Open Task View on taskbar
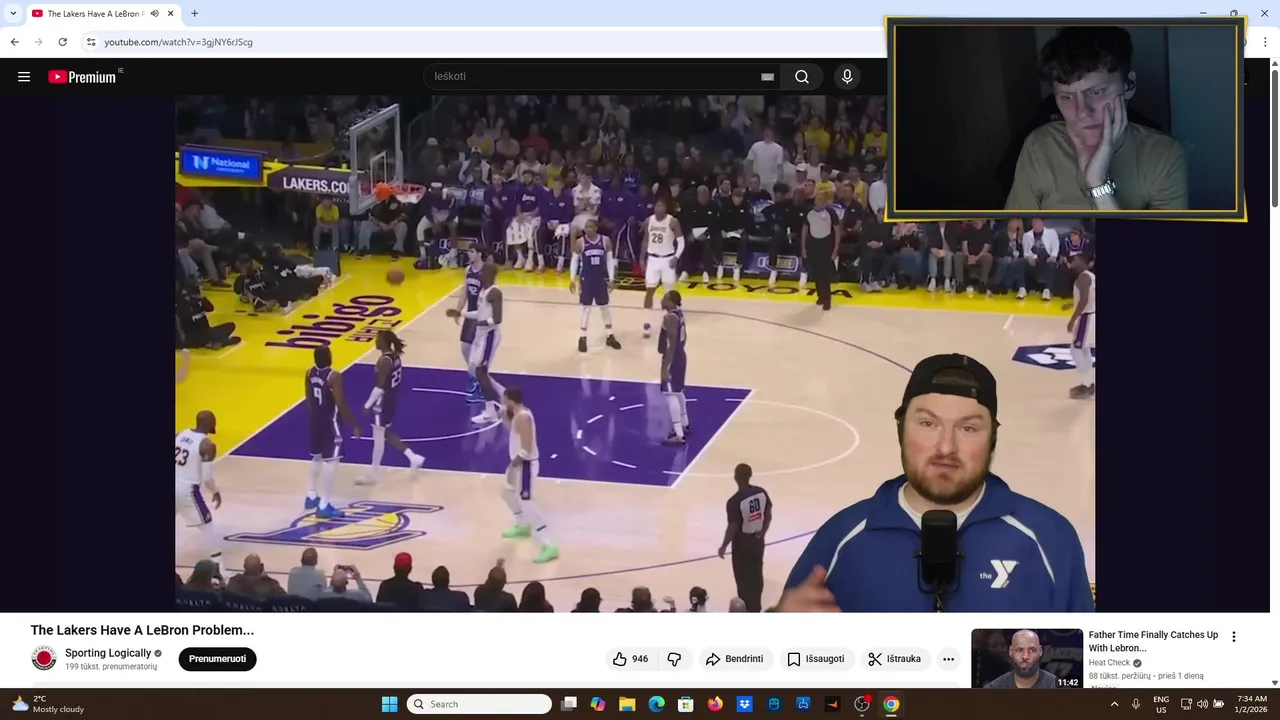Screen dimensions: 1280x720 click(569, 704)
